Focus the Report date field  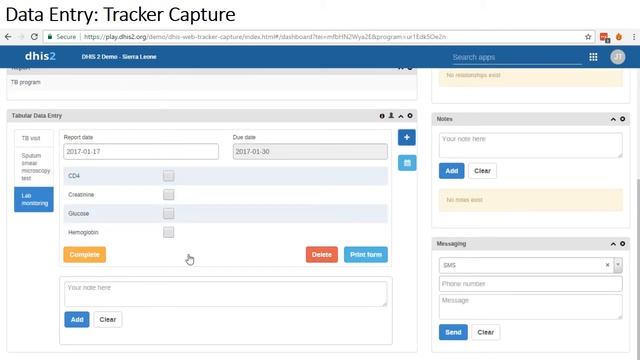pos(141,151)
